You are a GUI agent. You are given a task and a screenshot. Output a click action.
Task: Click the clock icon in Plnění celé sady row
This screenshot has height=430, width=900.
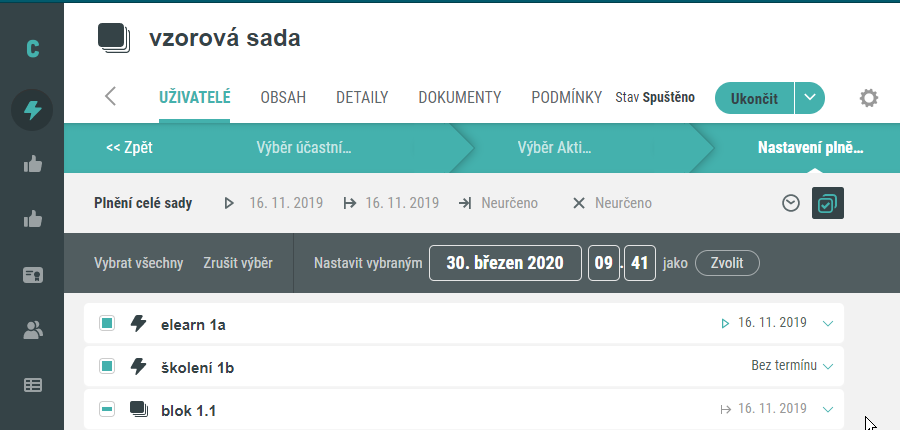(791, 203)
